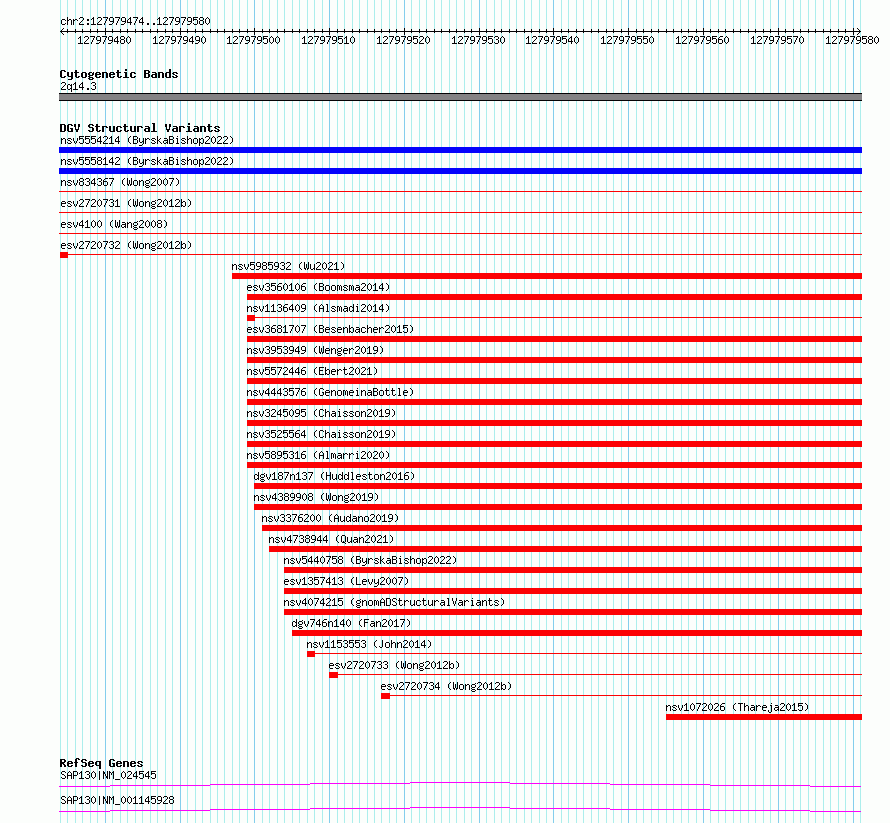The image size is (890, 823).
Task: Click the nsv5554214 (ByrskaBishop2022) variant label
Action: (x=147, y=140)
